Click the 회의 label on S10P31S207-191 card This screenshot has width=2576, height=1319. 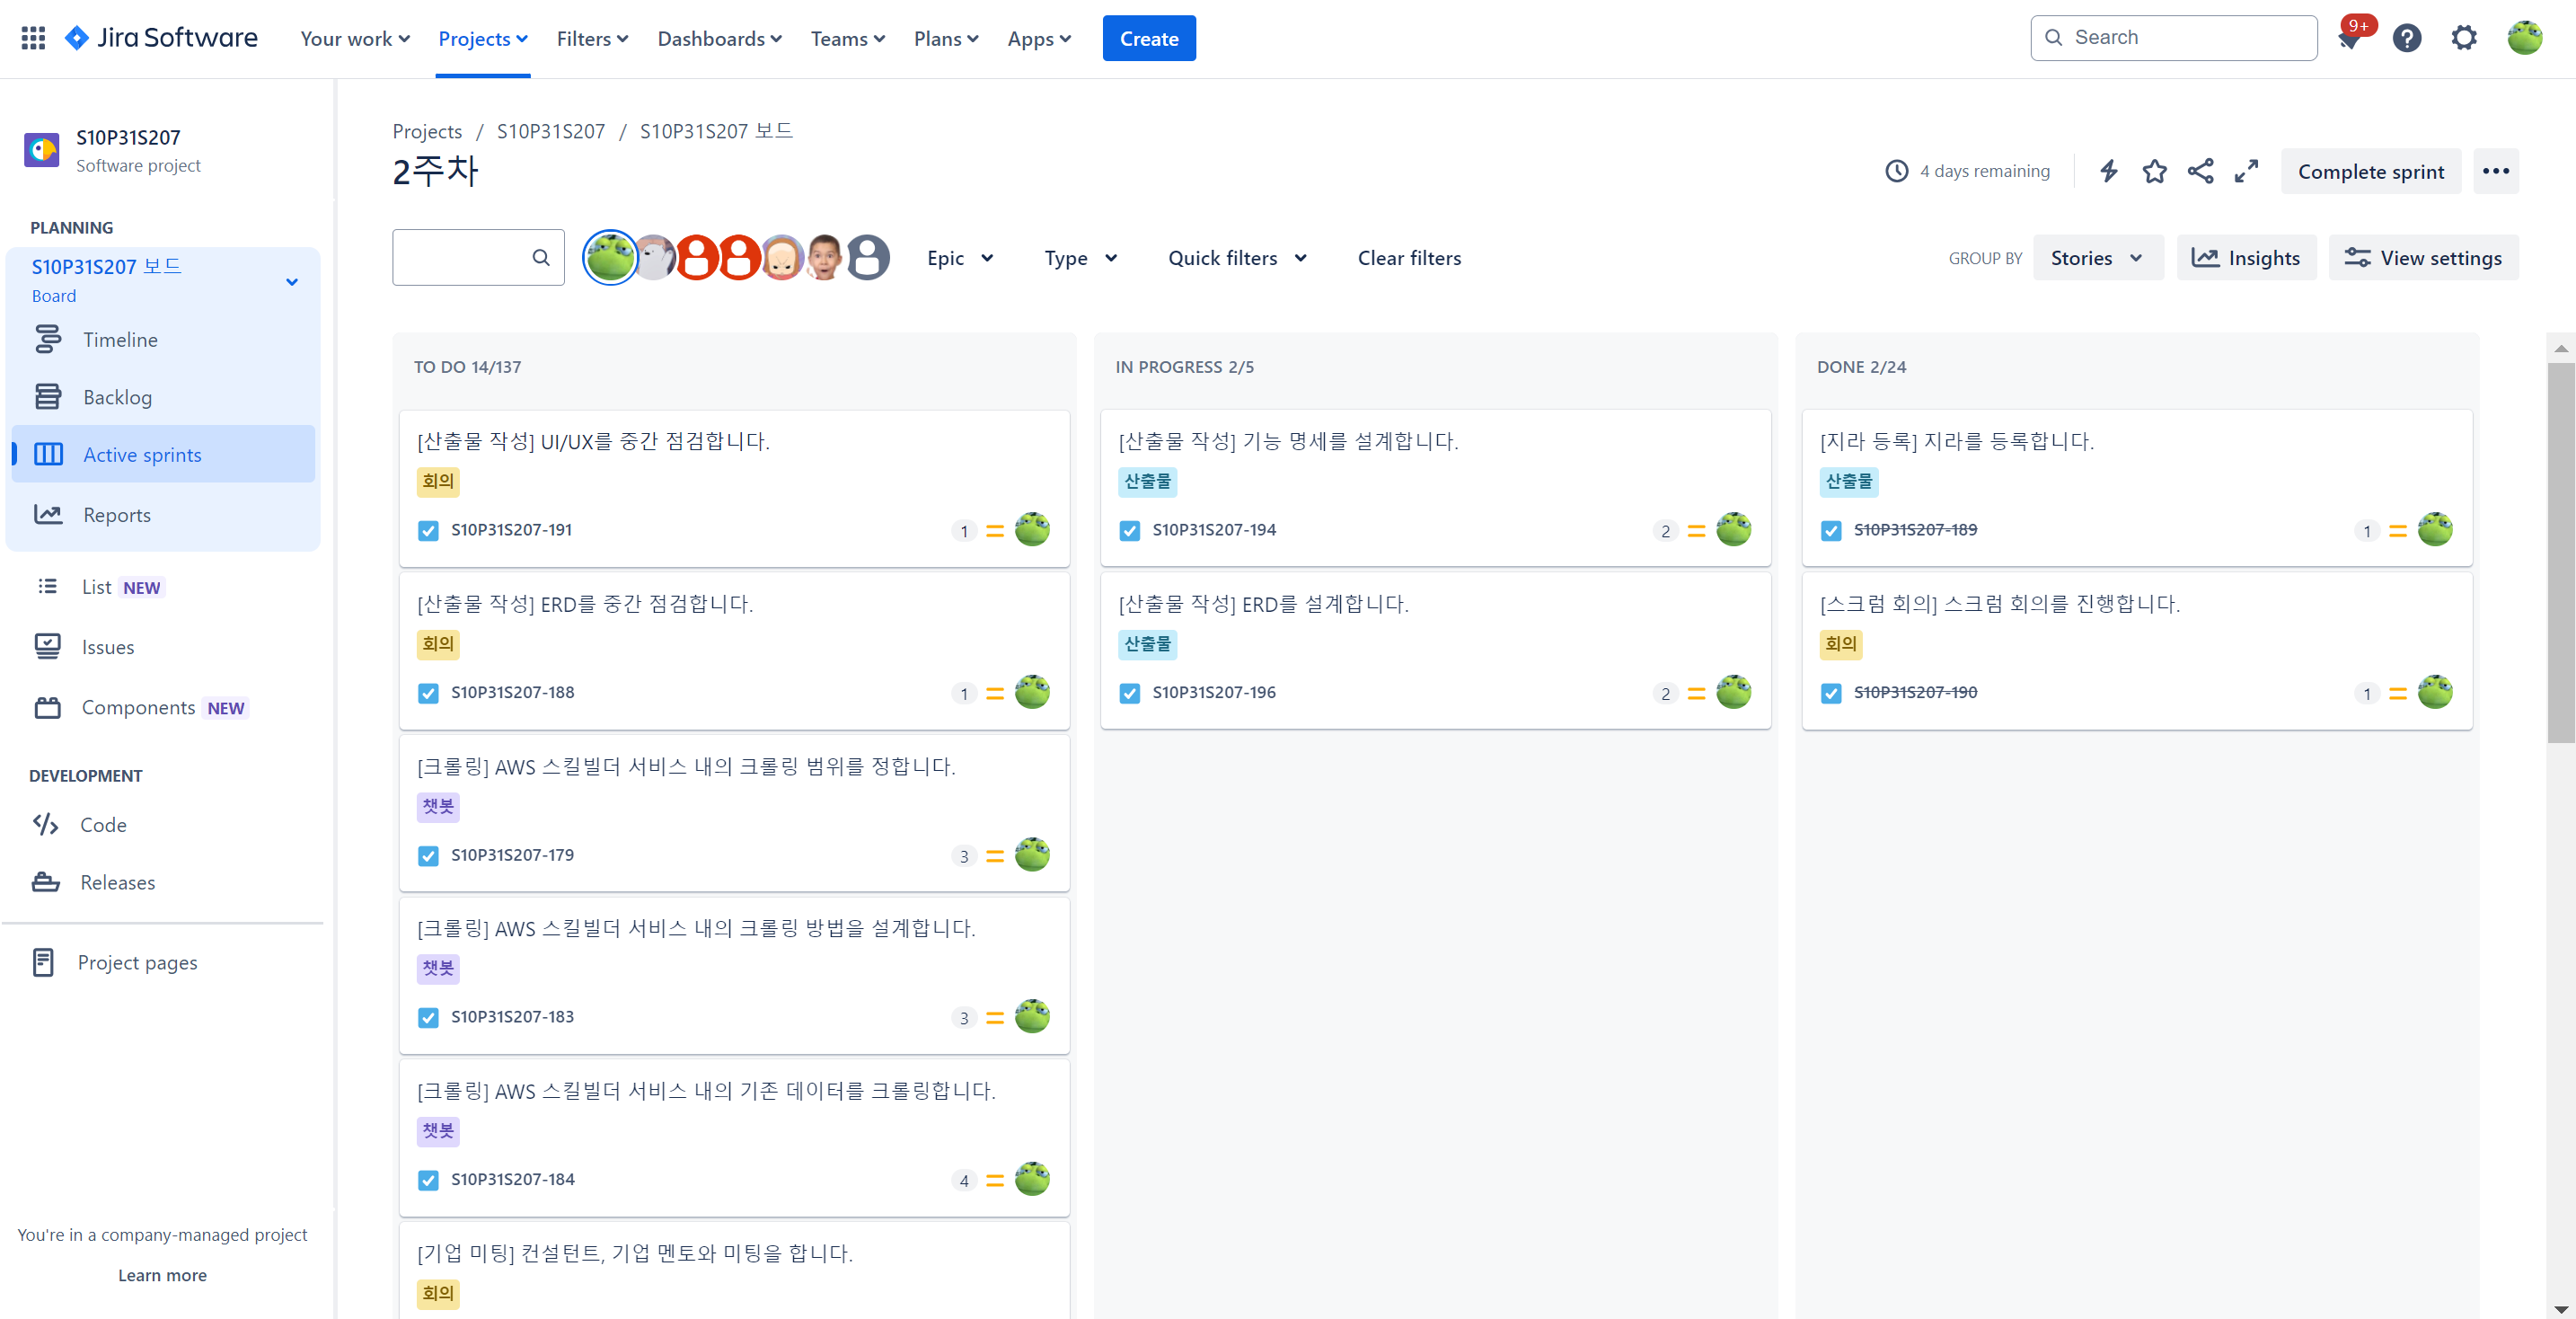(x=438, y=482)
